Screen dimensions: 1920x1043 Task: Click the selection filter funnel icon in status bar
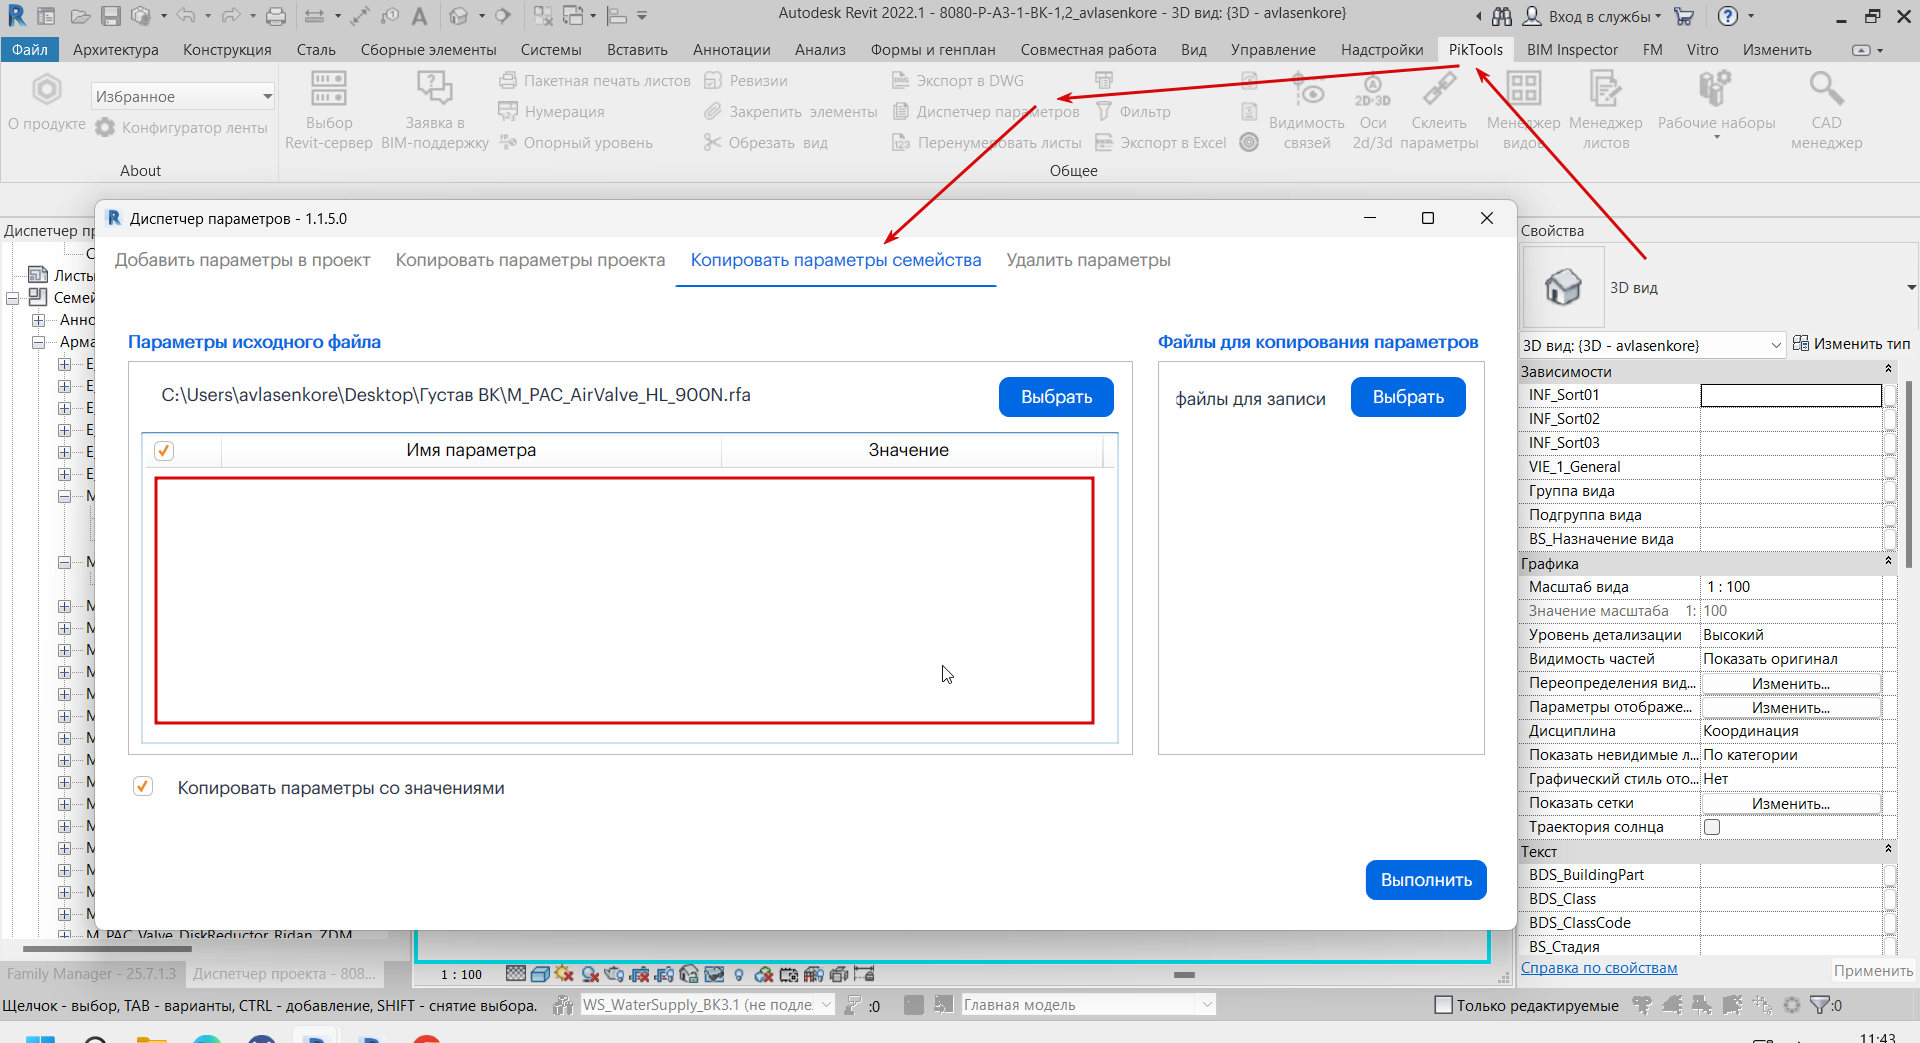click(x=1820, y=1005)
